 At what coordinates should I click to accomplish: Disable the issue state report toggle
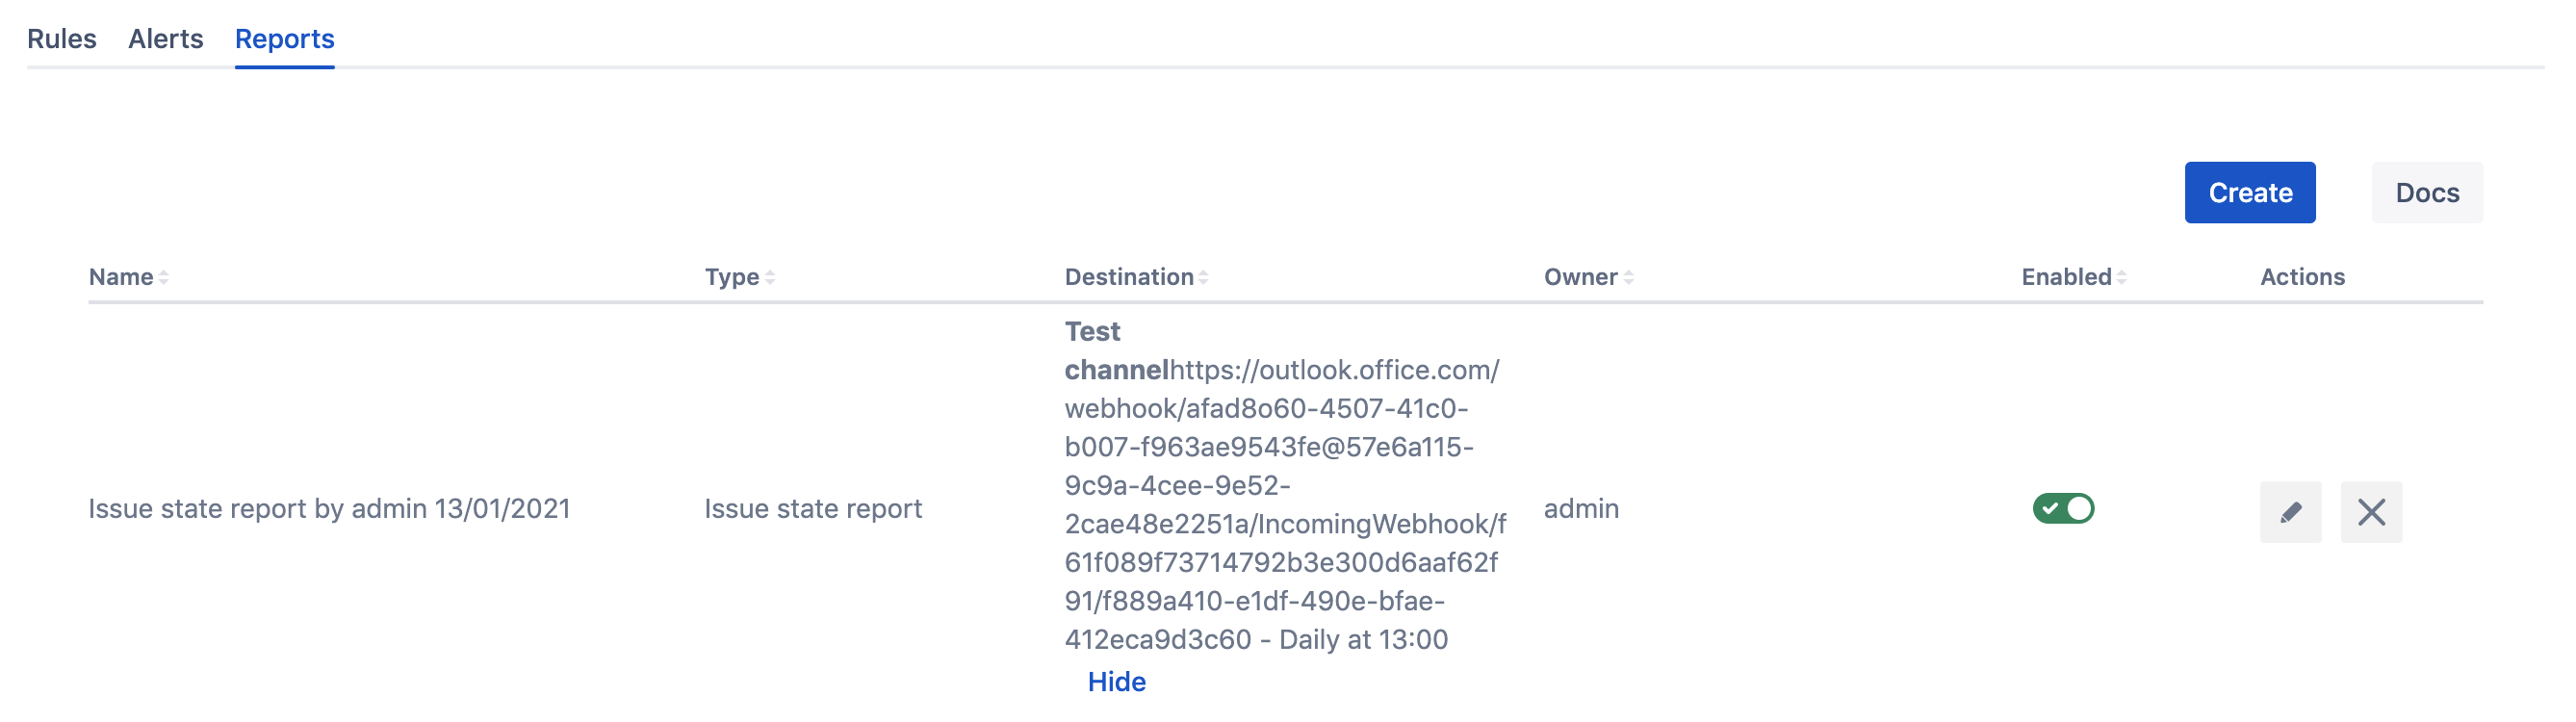[x=2062, y=509]
